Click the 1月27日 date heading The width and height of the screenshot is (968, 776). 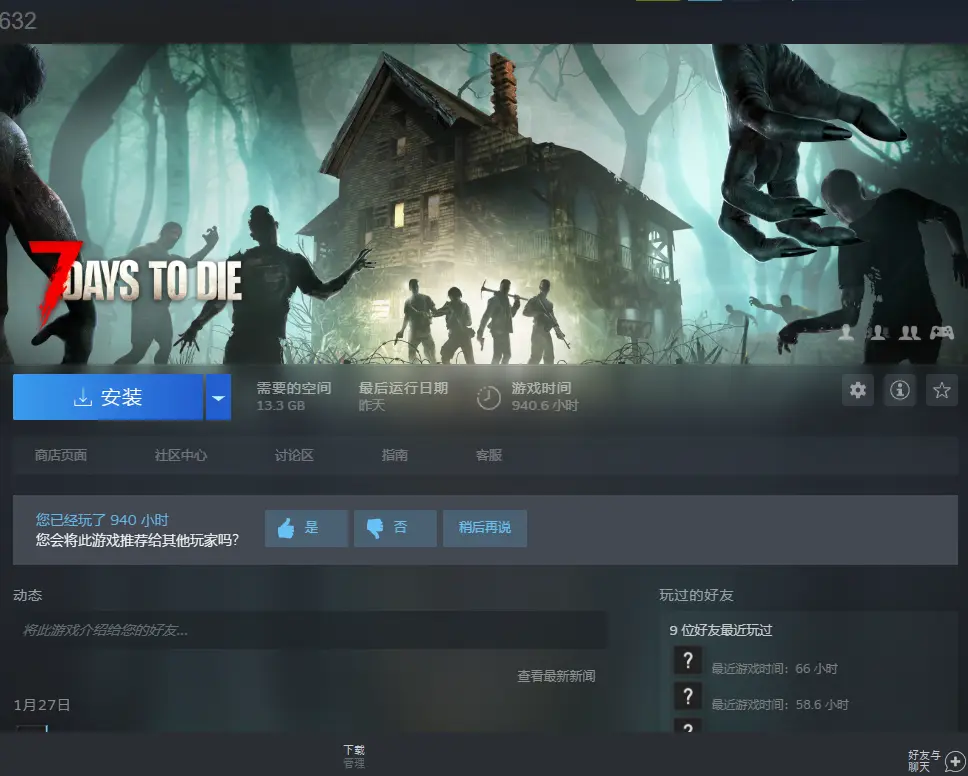point(42,705)
